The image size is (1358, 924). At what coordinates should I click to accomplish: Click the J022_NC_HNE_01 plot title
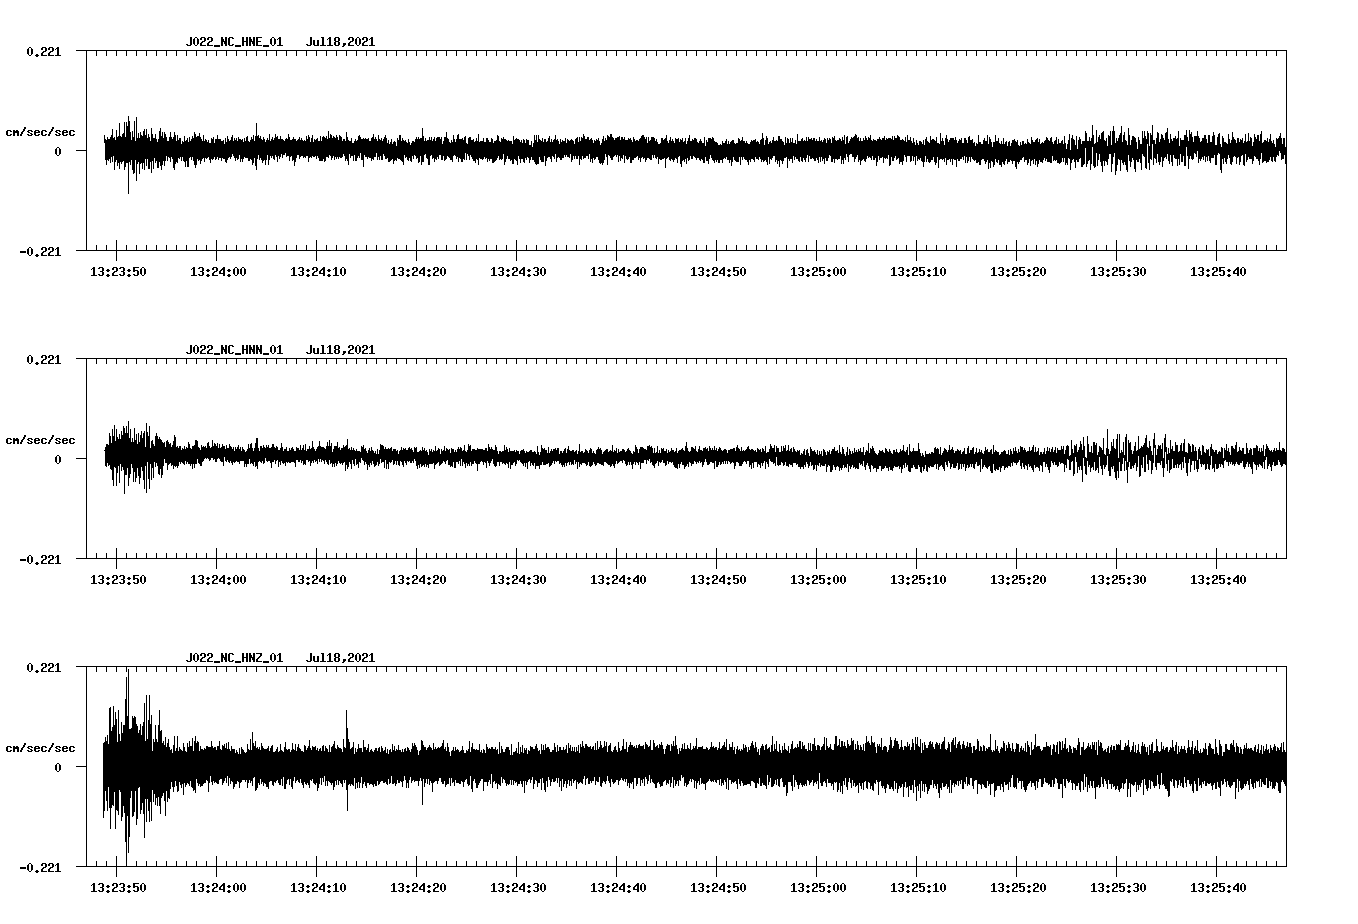click(x=234, y=42)
